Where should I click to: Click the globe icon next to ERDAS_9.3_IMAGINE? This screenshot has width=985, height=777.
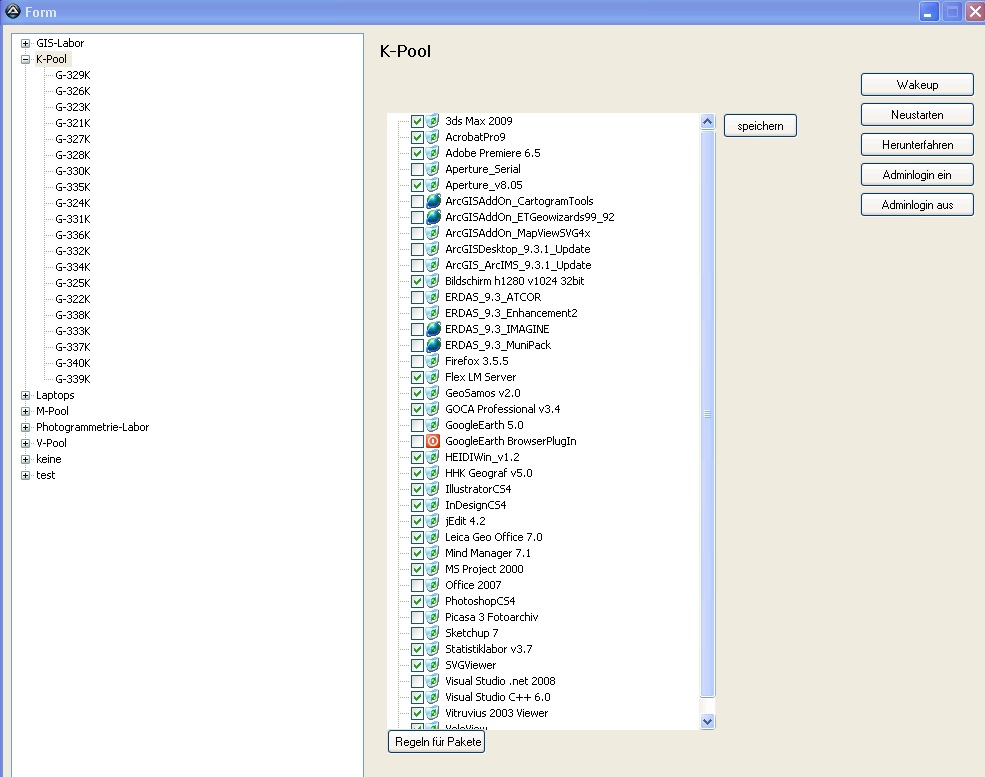433,329
